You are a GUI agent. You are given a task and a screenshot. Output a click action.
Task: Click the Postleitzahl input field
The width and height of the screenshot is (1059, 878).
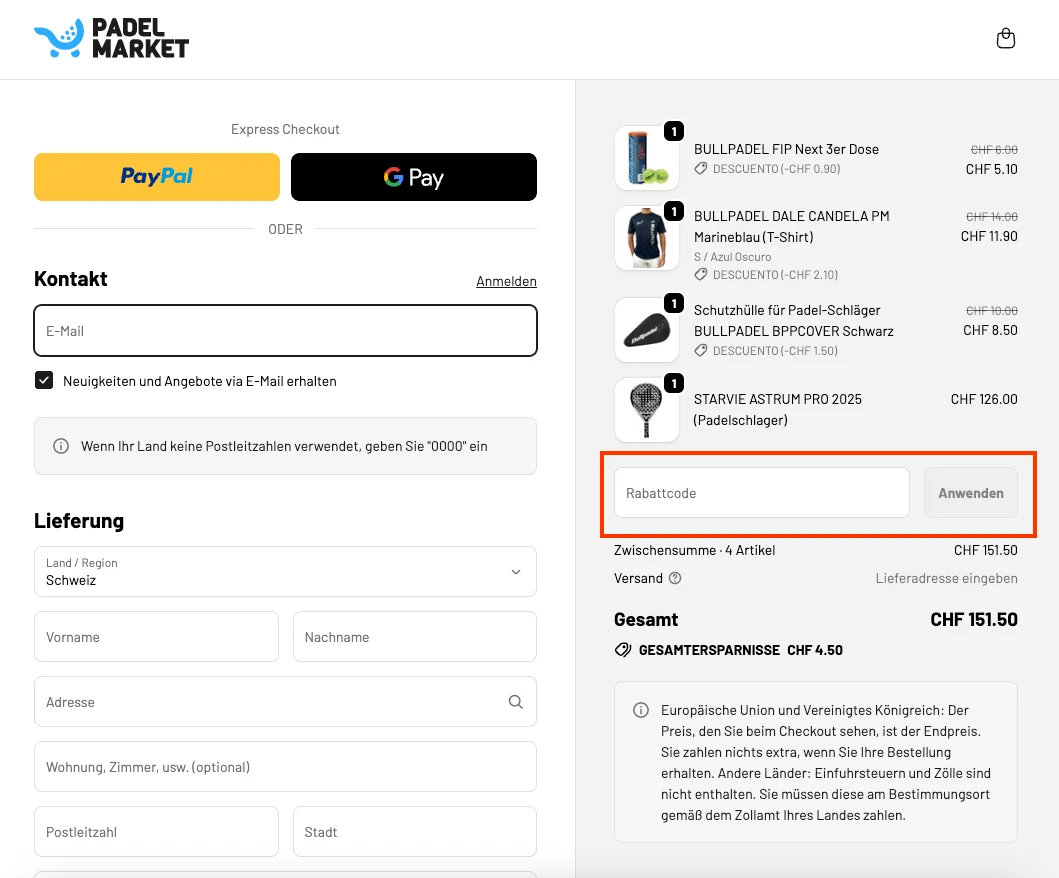click(x=156, y=832)
